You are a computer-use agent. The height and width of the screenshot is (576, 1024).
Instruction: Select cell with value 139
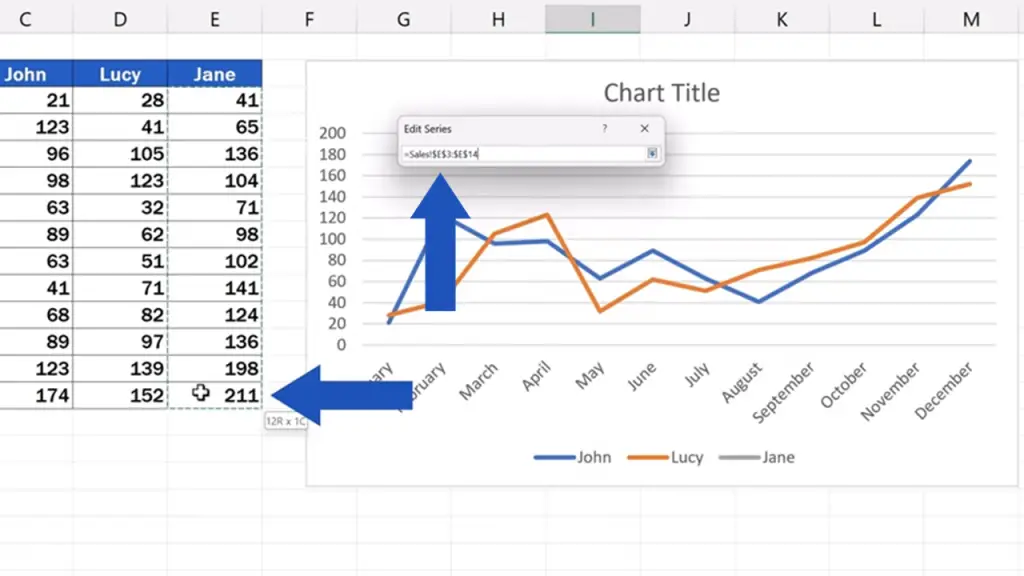pyautogui.click(x=120, y=368)
